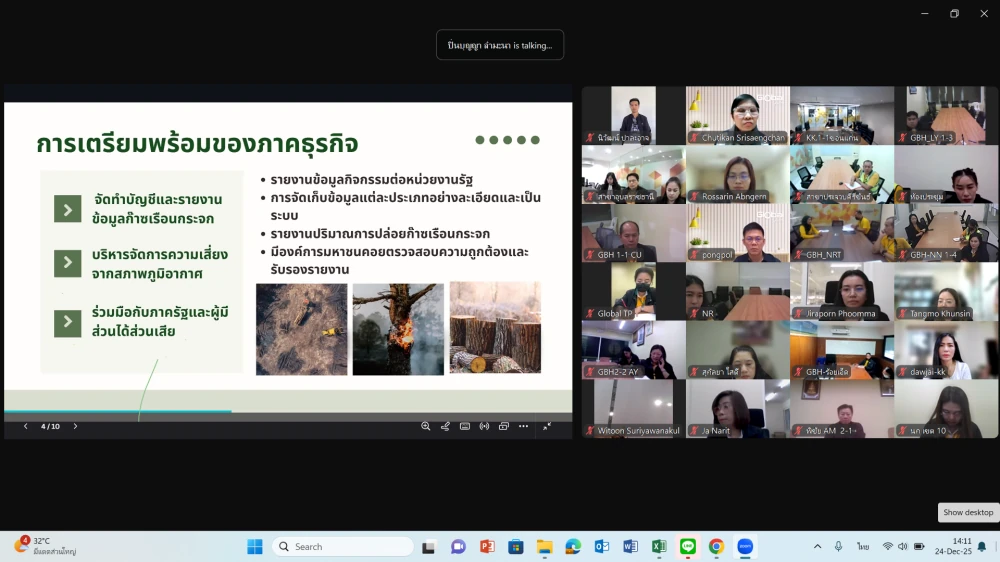The width and height of the screenshot is (1000, 562).
Task: Select the Global TP participant tile
Action: click(x=634, y=292)
